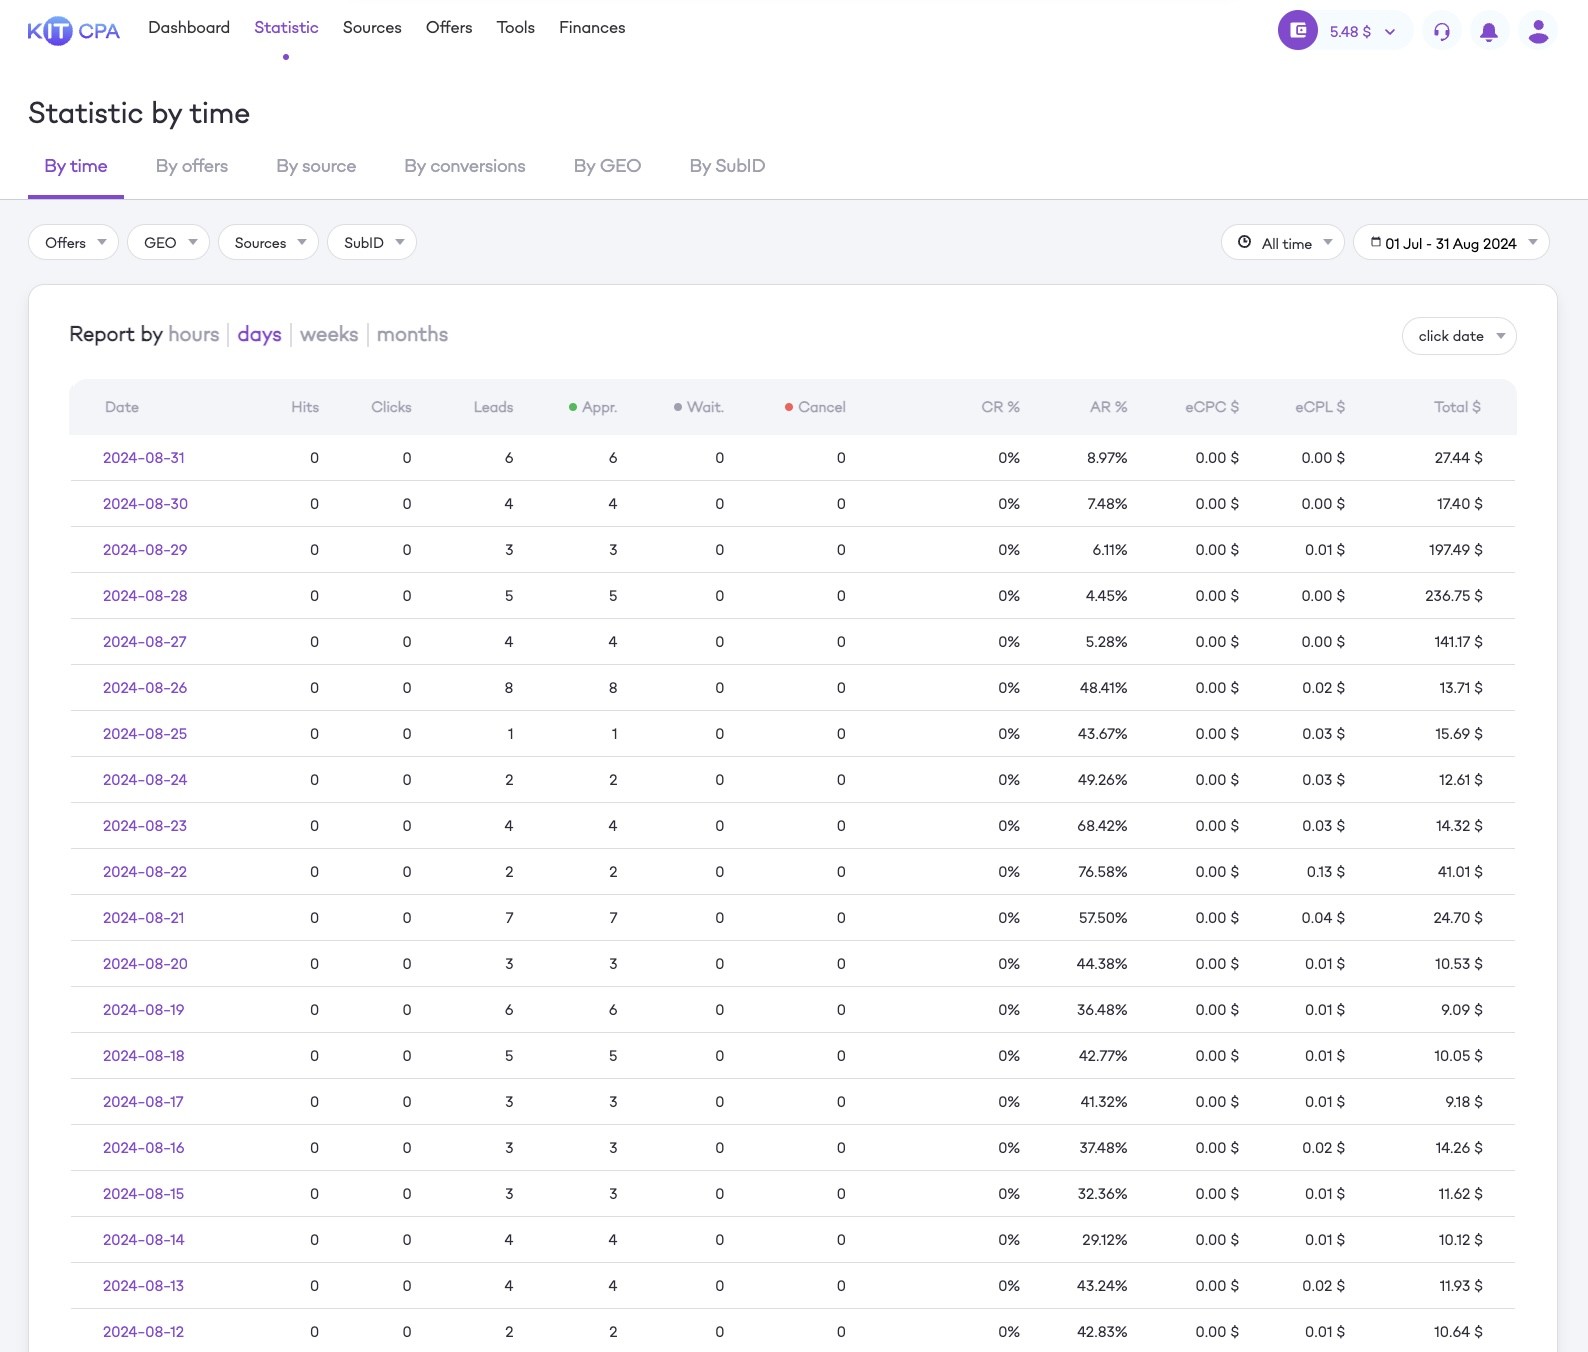Screen dimensions: 1588x1352
Task: Click the Date column header
Action: click(122, 407)
